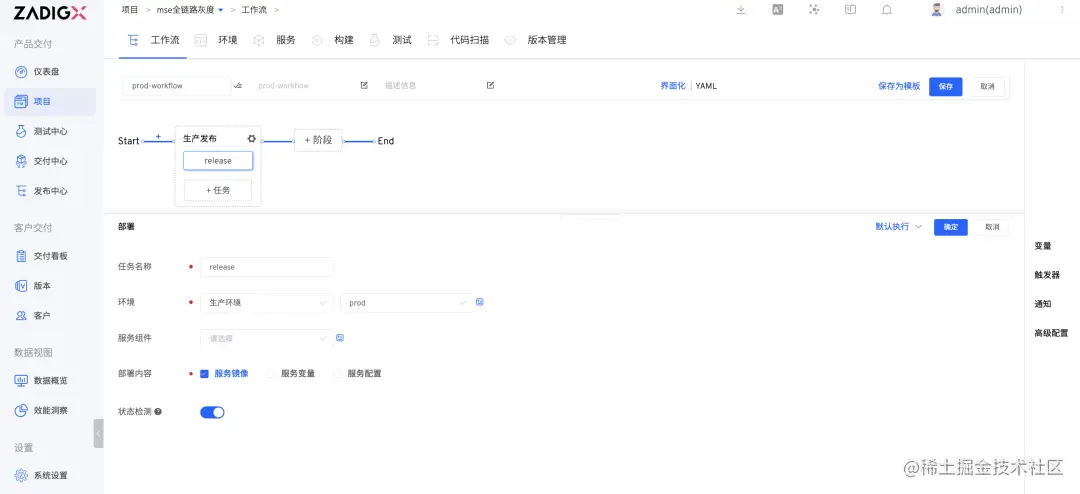Open 项目 in the sidebar

click(x=50, y=101)
